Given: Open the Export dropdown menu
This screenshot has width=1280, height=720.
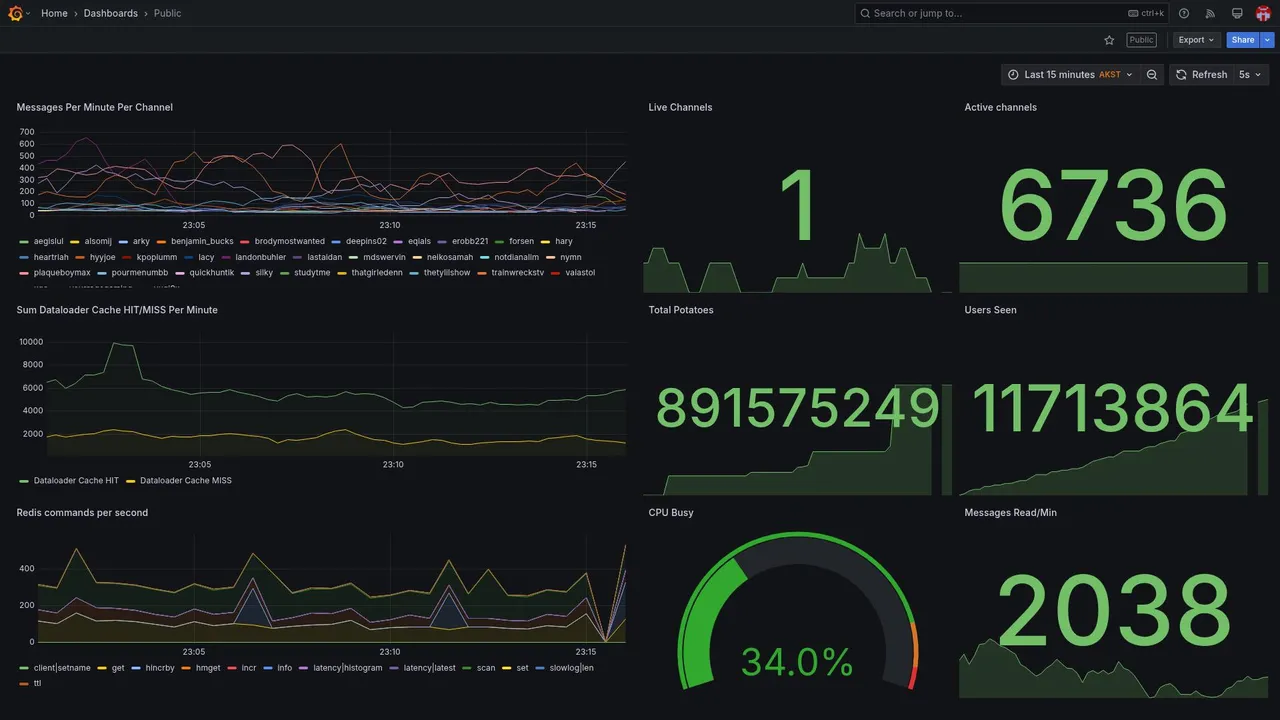Looking at the screenshot, I should tap(1196, 40).
